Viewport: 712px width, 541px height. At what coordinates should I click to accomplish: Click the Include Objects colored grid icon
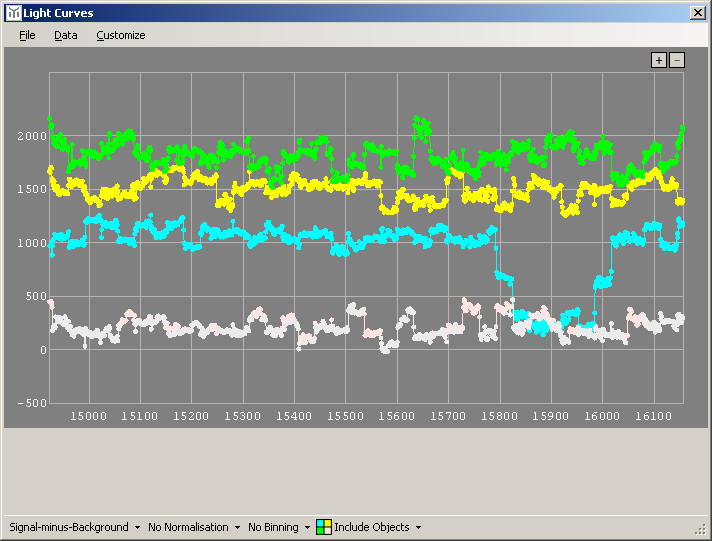(323, 527)
